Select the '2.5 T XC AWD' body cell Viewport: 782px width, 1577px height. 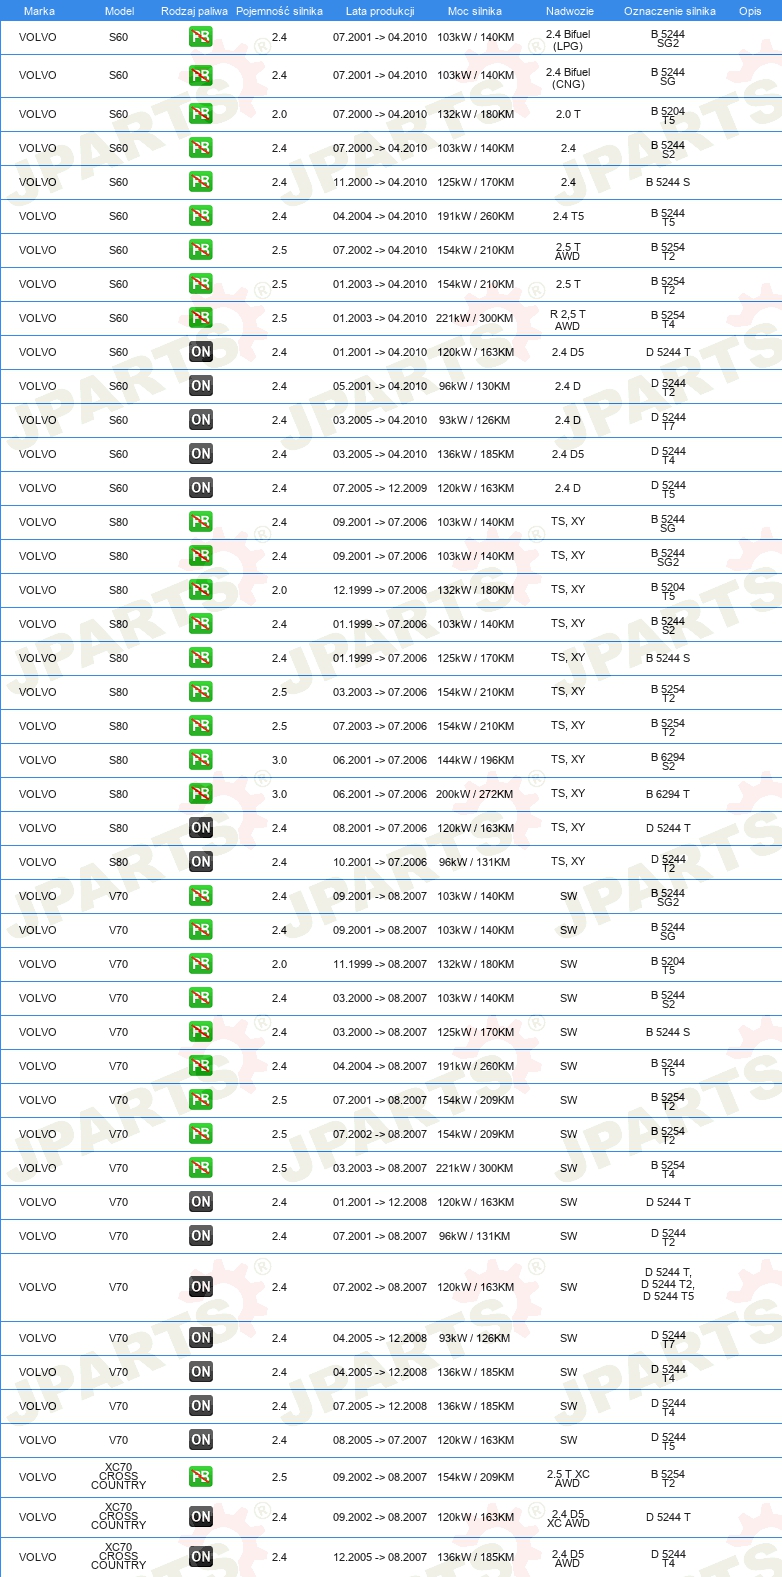568,1479
